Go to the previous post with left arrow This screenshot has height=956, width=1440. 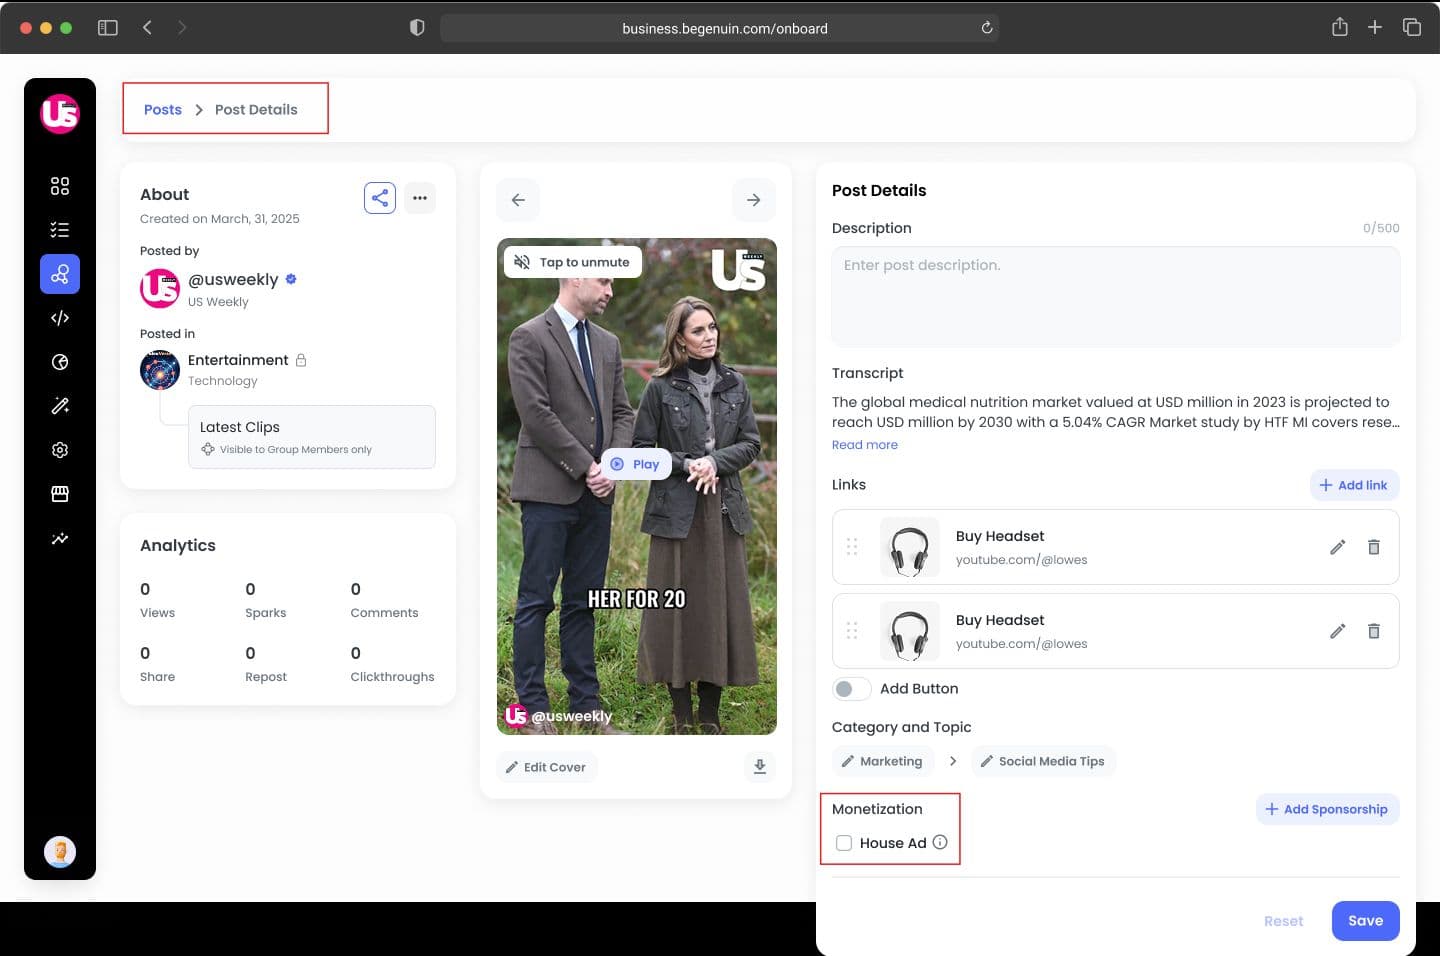pyautogui.click(x=518, y=200)
